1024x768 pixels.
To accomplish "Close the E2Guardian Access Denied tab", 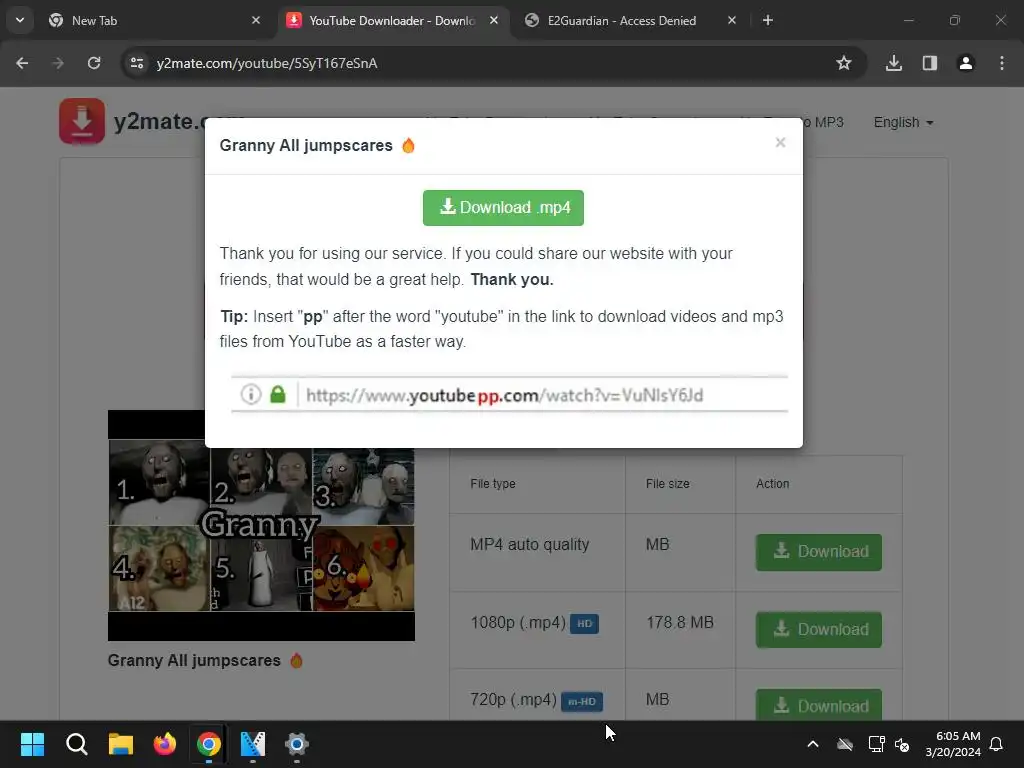I will tap(732, 21).
